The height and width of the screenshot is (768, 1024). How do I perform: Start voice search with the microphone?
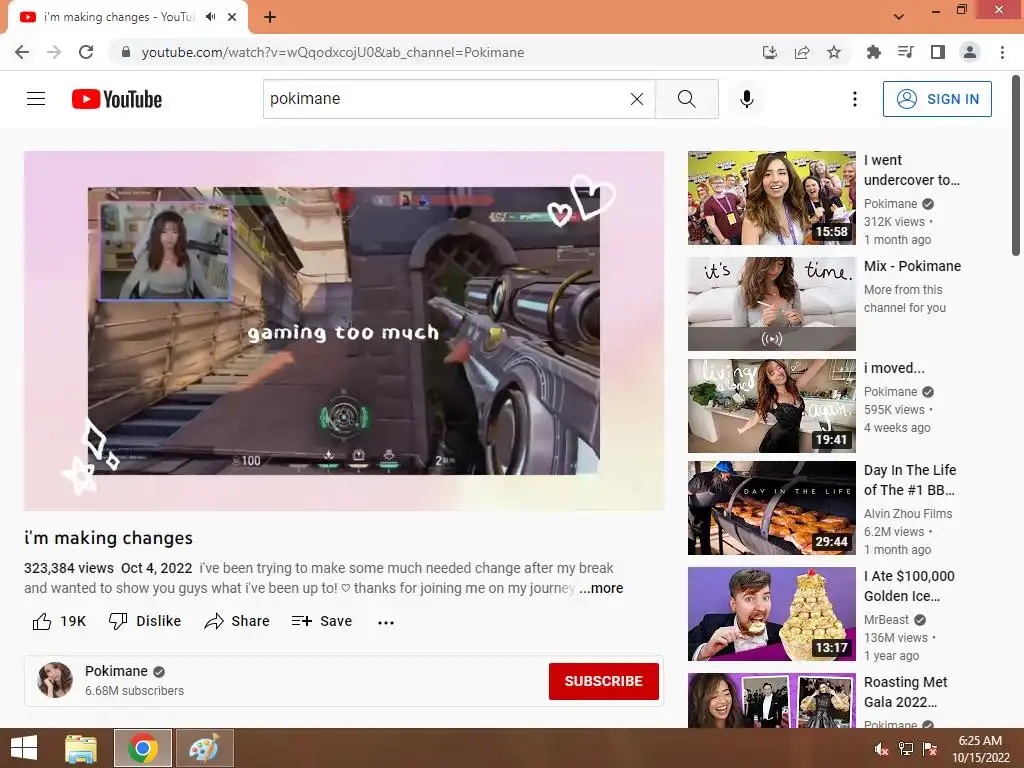747,99
